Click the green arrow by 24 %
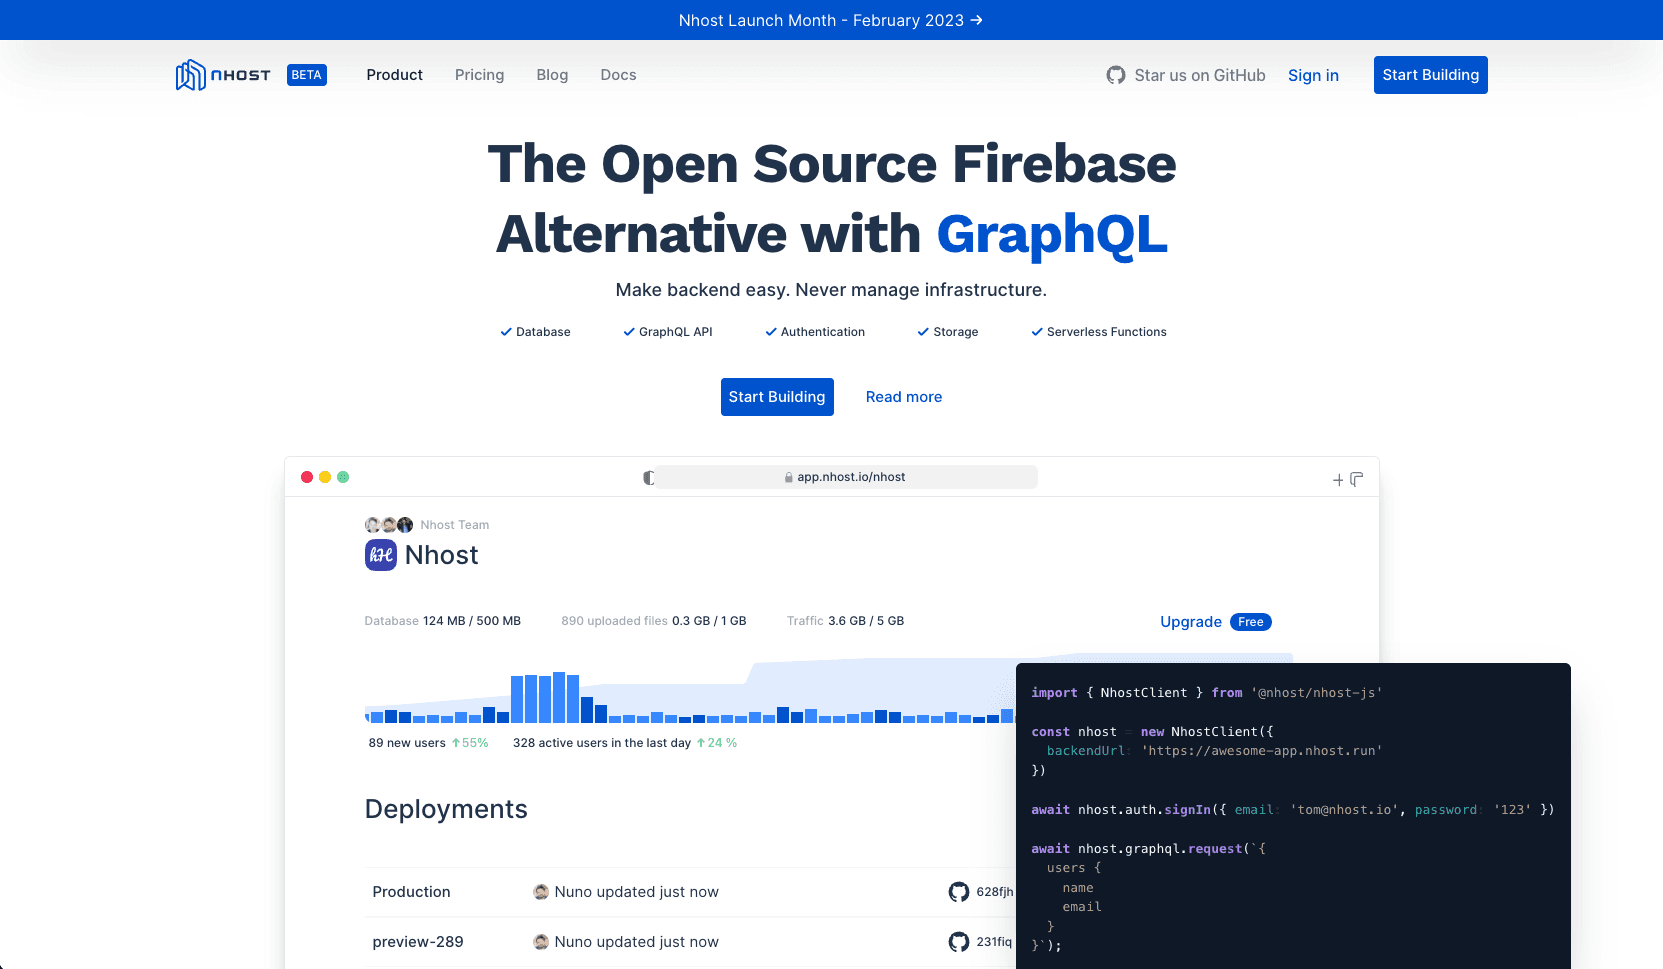The height and width of the screenshot is (969, 1663). point(701,743)
